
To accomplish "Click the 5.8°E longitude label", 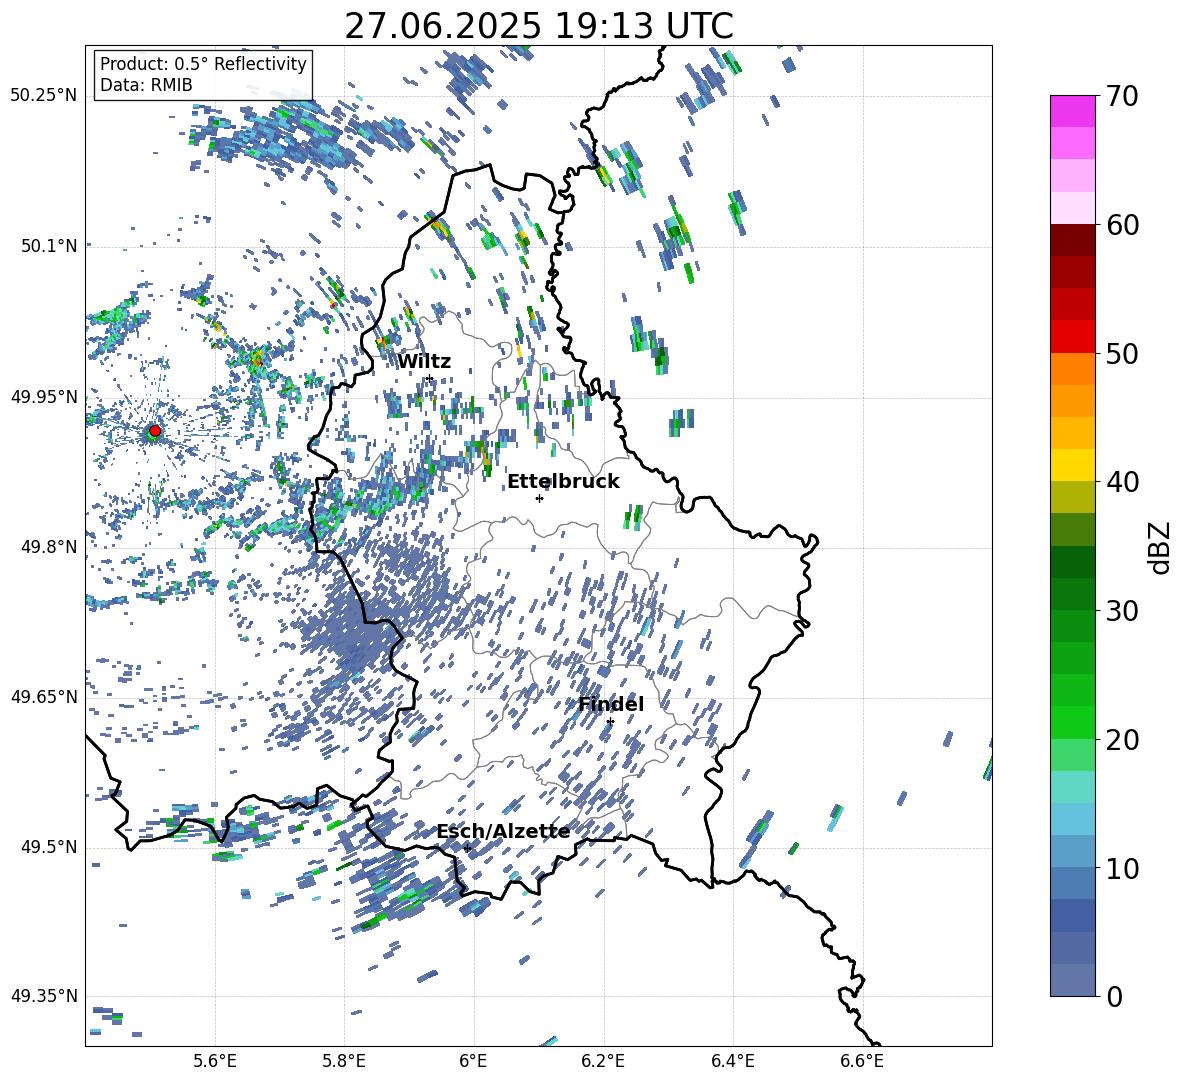I will tap(344, 1061).
